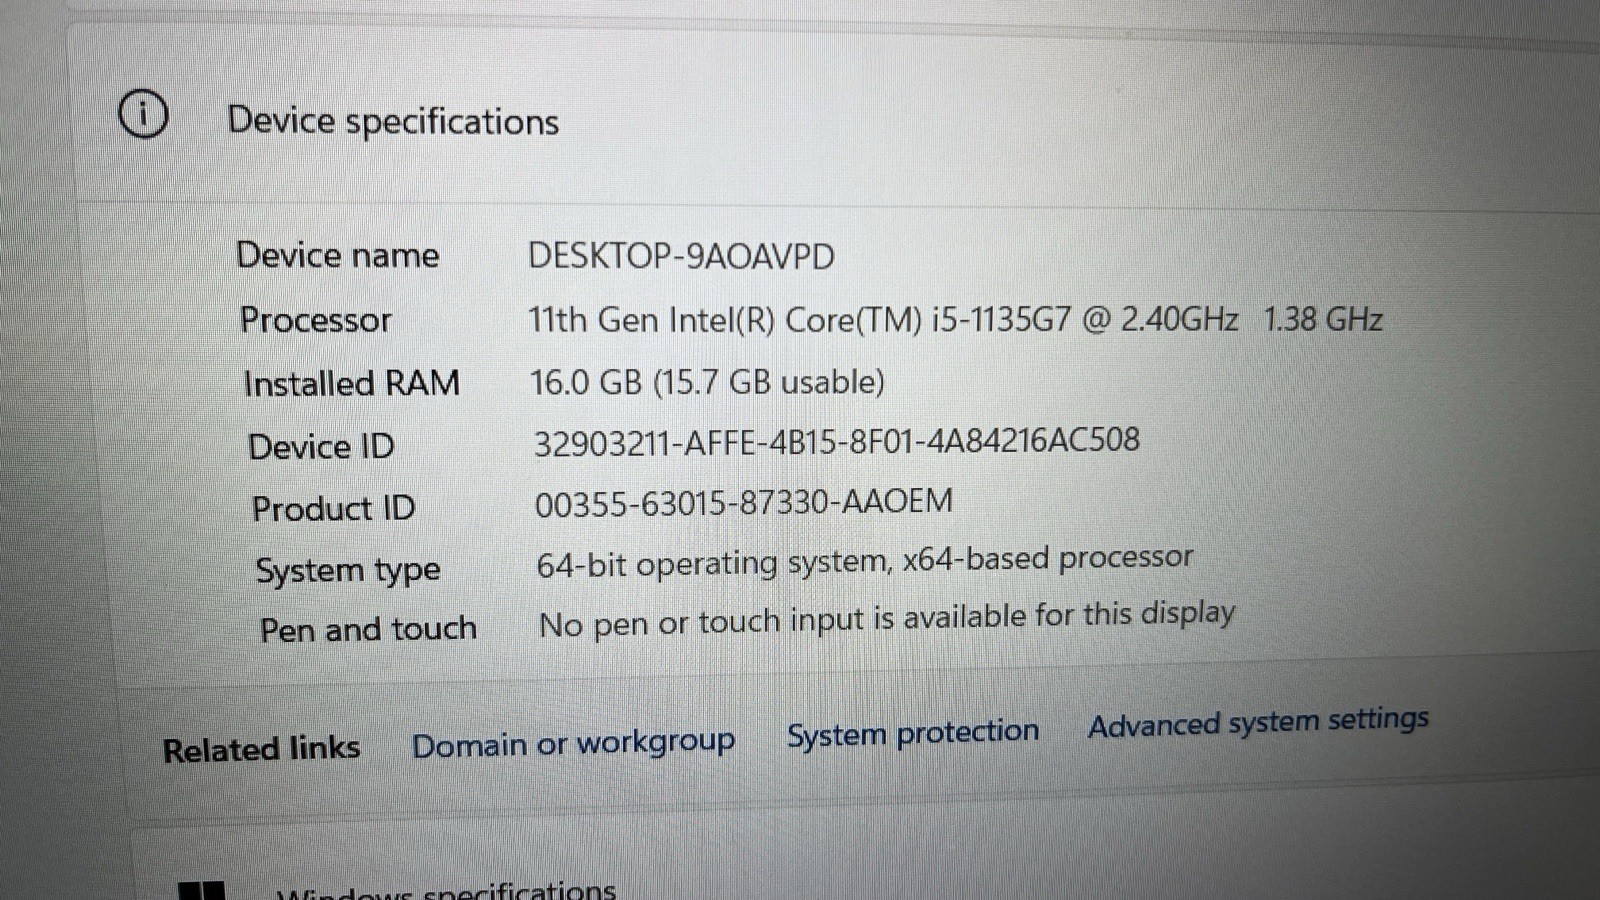Screen dimensions: 1600x900
Task: Click the Product ID label
Action: [x=333, y=508]
